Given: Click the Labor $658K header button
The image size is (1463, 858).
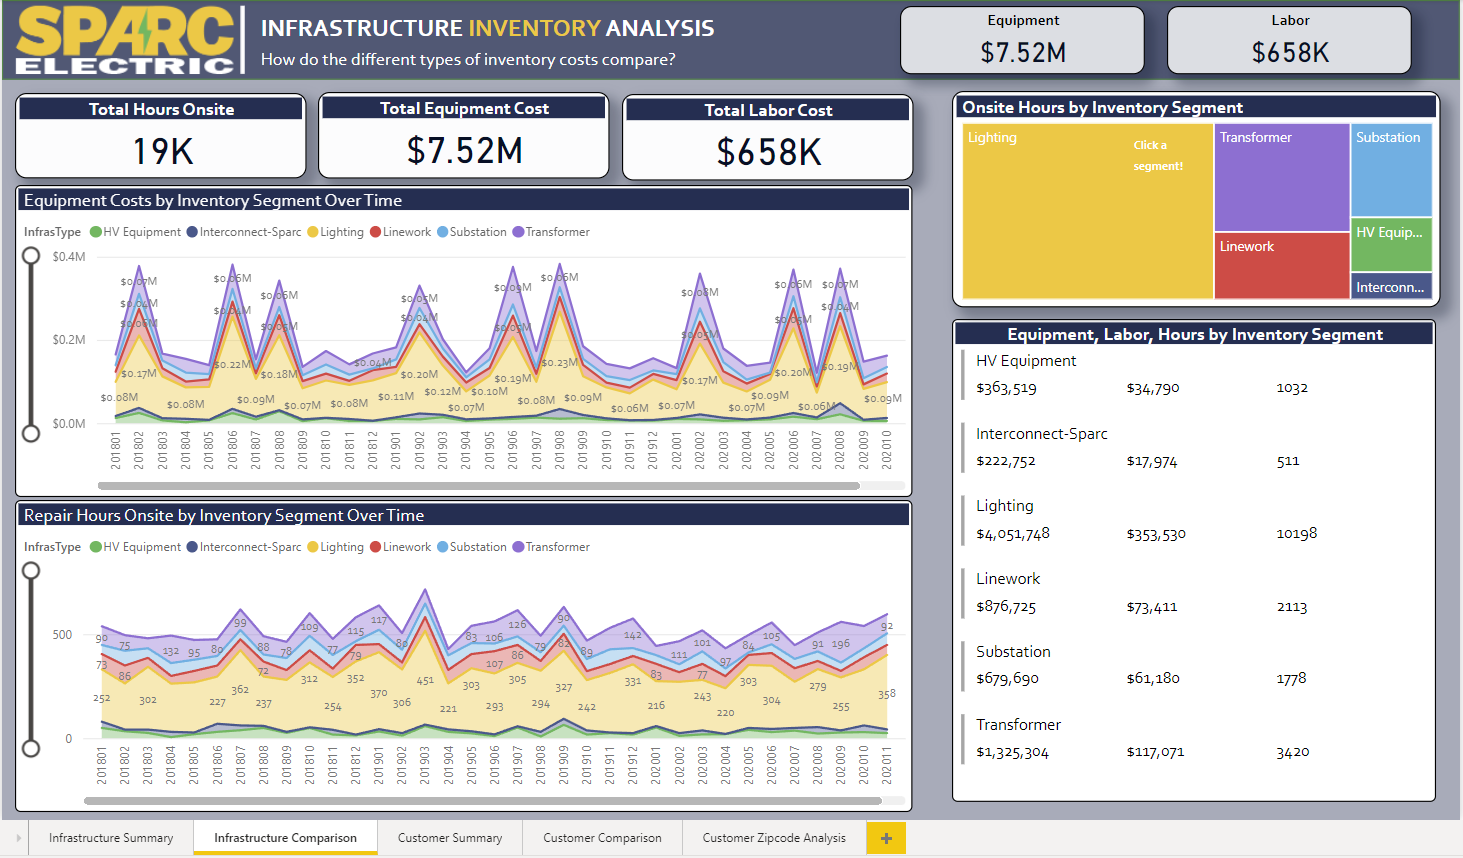Looking at the screenshot, I should tap(1289, 40).
